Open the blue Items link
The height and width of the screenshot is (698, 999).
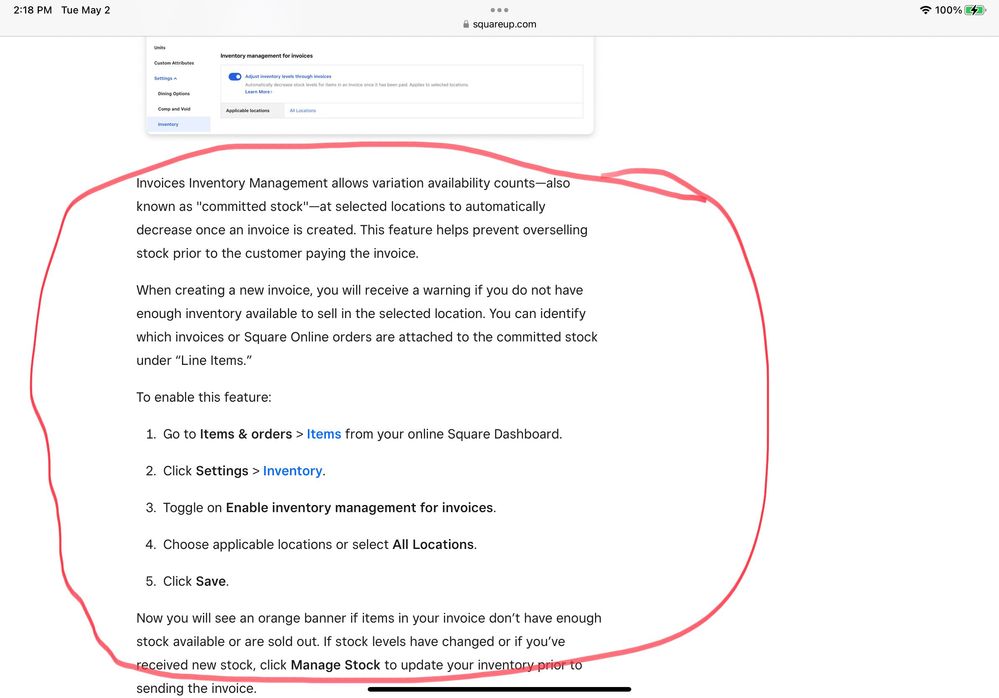click(324, 434)
